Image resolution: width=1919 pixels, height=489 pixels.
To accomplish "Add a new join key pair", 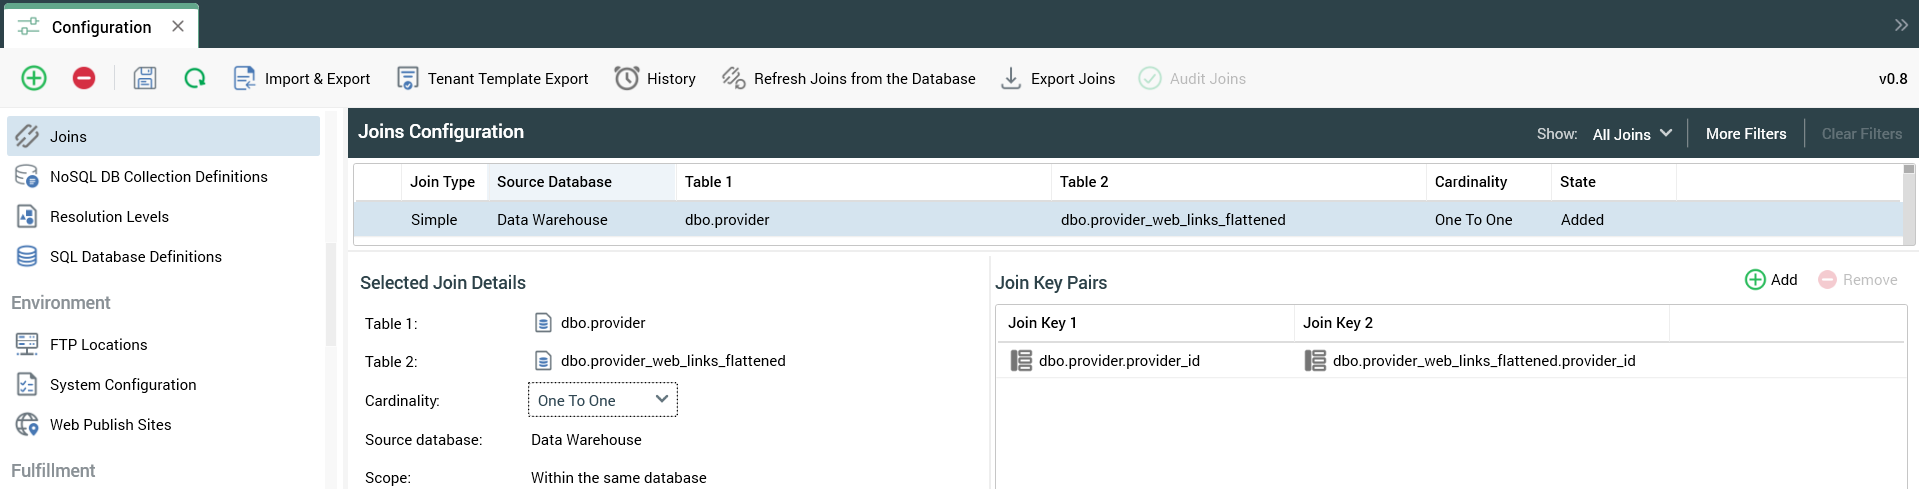I will 1771,280.
